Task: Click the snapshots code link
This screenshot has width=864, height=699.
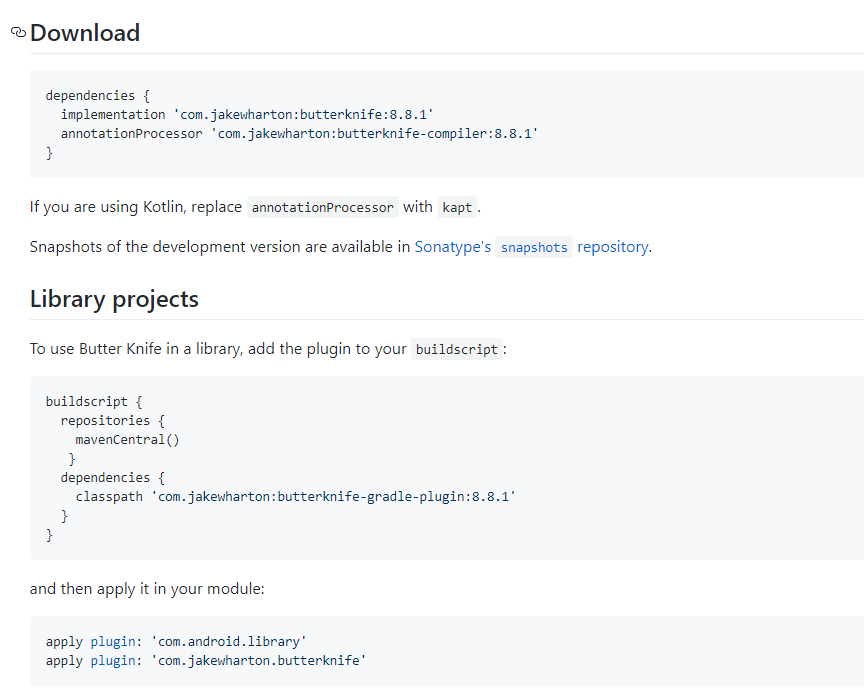Action: pyautogui.click(x=534, y=248)
